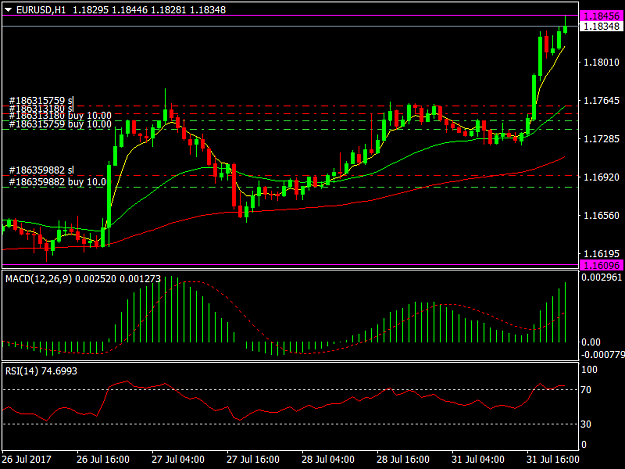Click the 1.16920 price axis value
The width and height of the screenshot is (625, 469).
coord(601,177)
